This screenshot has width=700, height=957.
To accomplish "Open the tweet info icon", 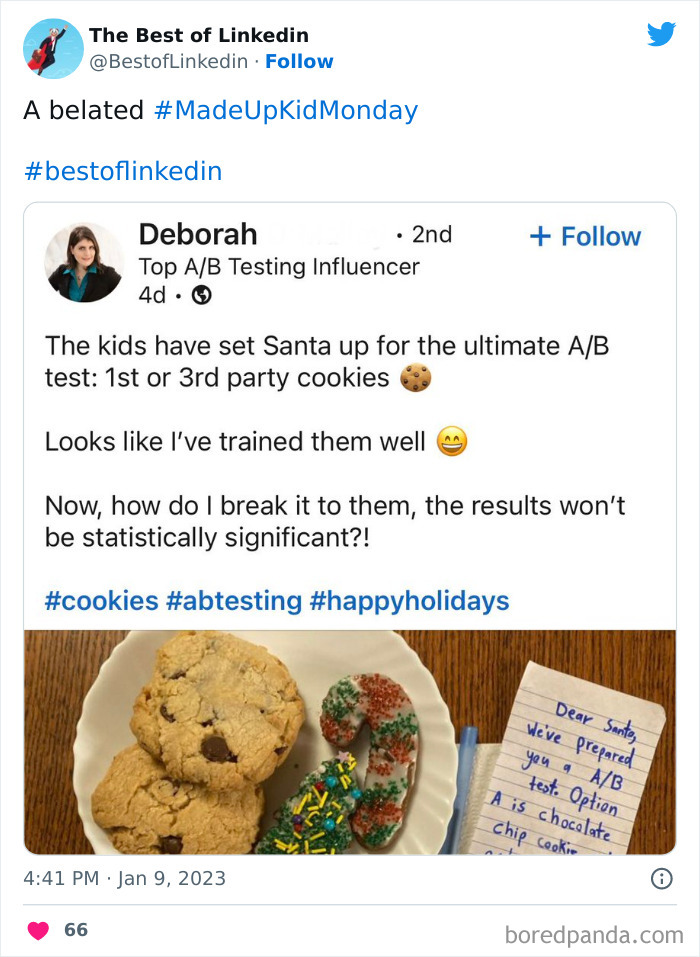I will (x=661, y=879).
